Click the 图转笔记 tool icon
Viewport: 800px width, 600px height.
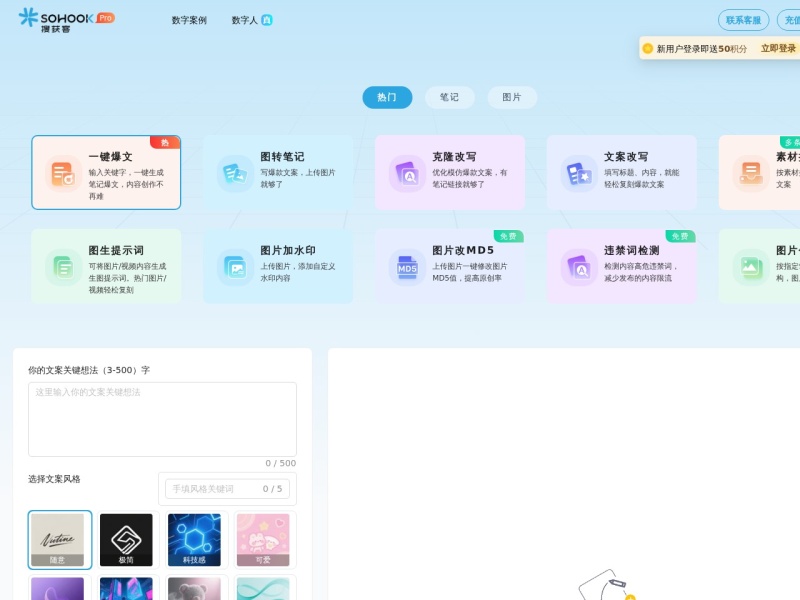pos(235,172)
